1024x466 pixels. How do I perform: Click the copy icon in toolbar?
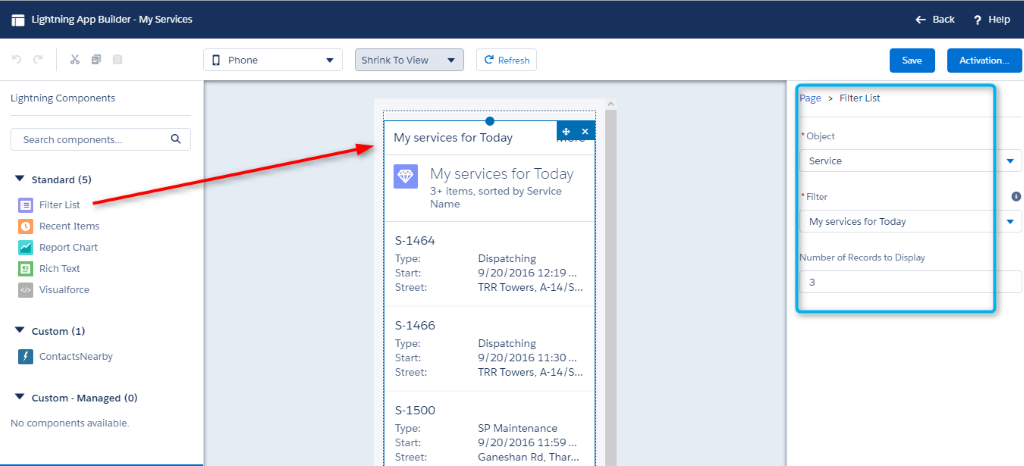97,59
